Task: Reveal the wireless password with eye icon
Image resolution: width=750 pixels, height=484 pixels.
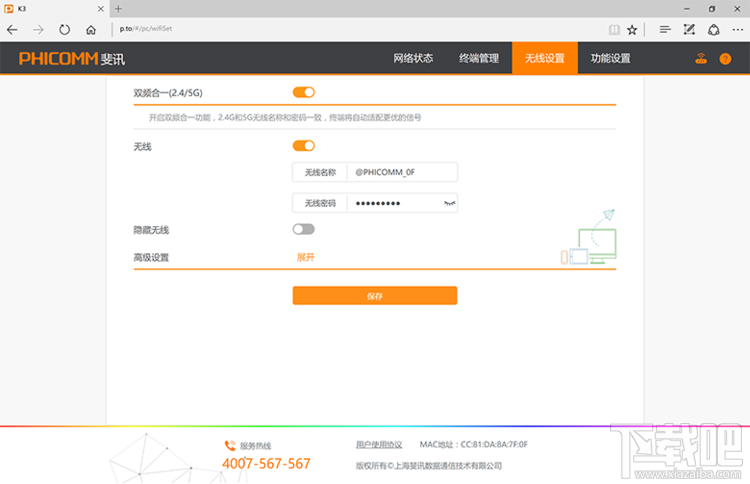Action: coord(449,203)
